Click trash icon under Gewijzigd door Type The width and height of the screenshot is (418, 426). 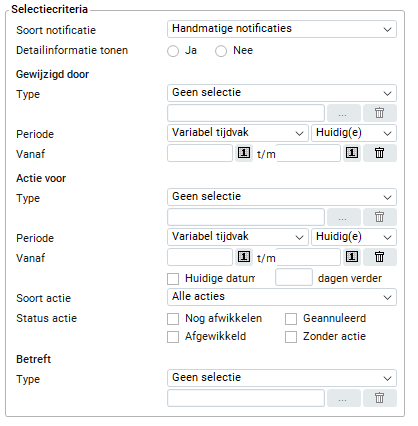click(x=380, y=113)
